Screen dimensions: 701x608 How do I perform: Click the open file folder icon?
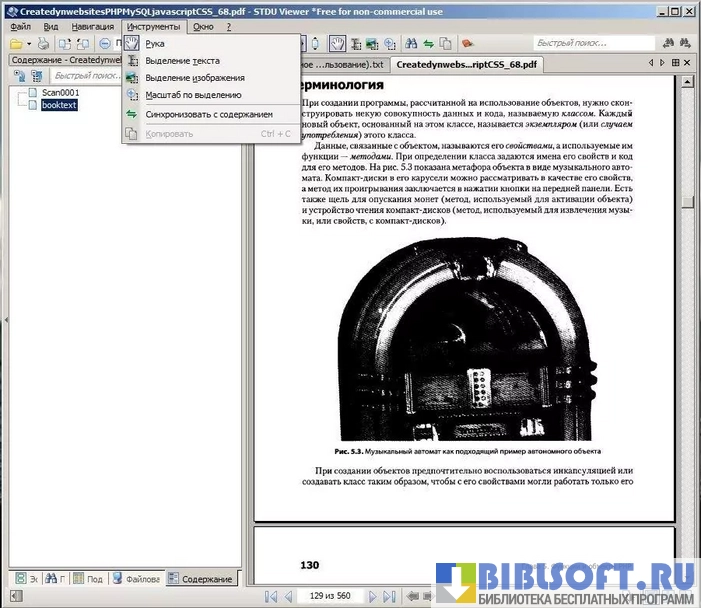(15, 44)
